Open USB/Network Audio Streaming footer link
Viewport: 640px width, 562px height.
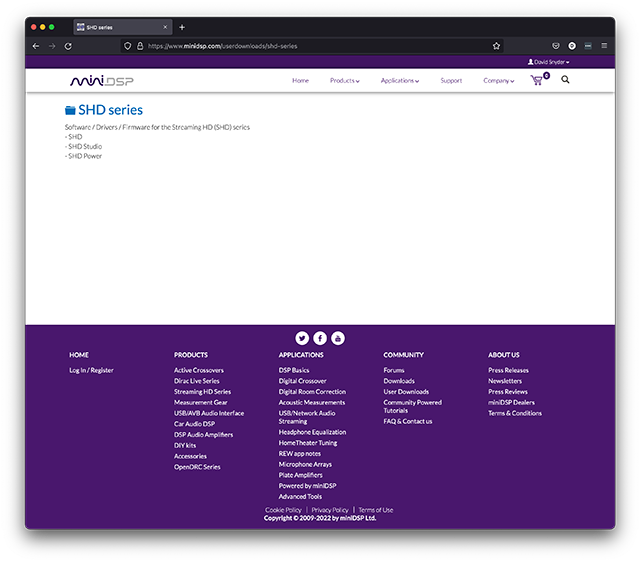[307, 417]
